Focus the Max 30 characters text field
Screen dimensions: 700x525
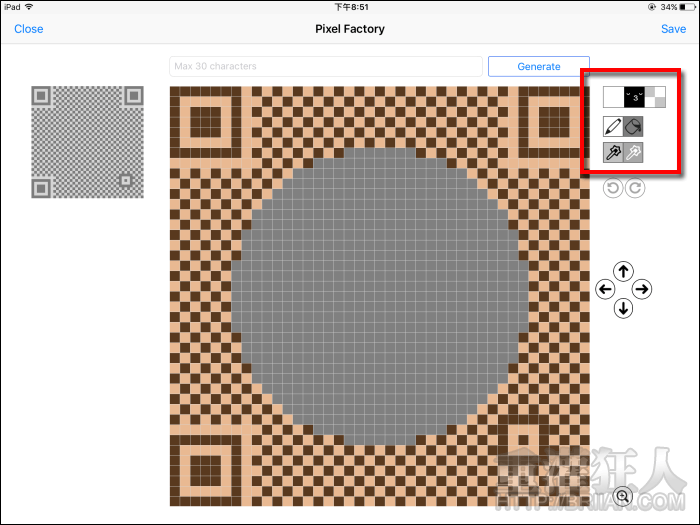327,67
